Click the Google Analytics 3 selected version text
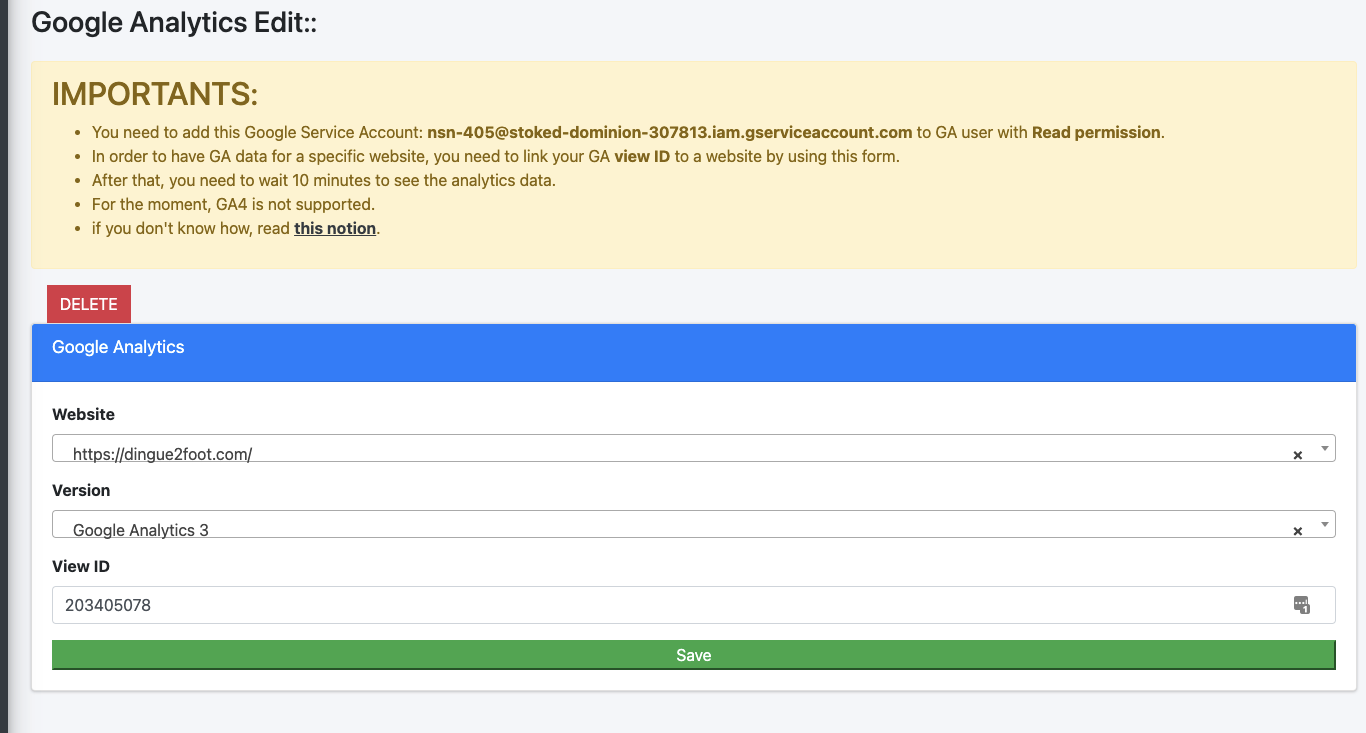1366x733 pixels. pos(141,530)
